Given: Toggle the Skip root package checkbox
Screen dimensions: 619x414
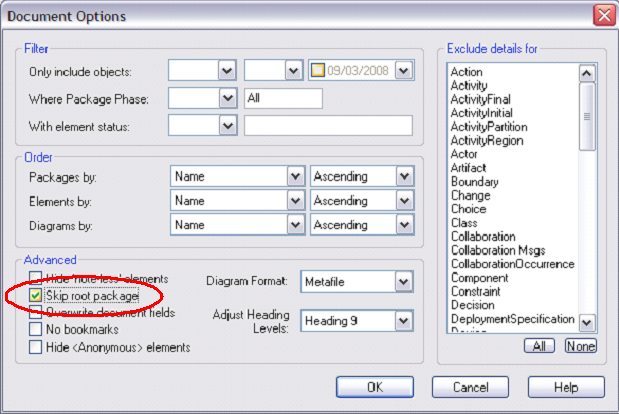Looking at the screenshot, I should [36, 296].
